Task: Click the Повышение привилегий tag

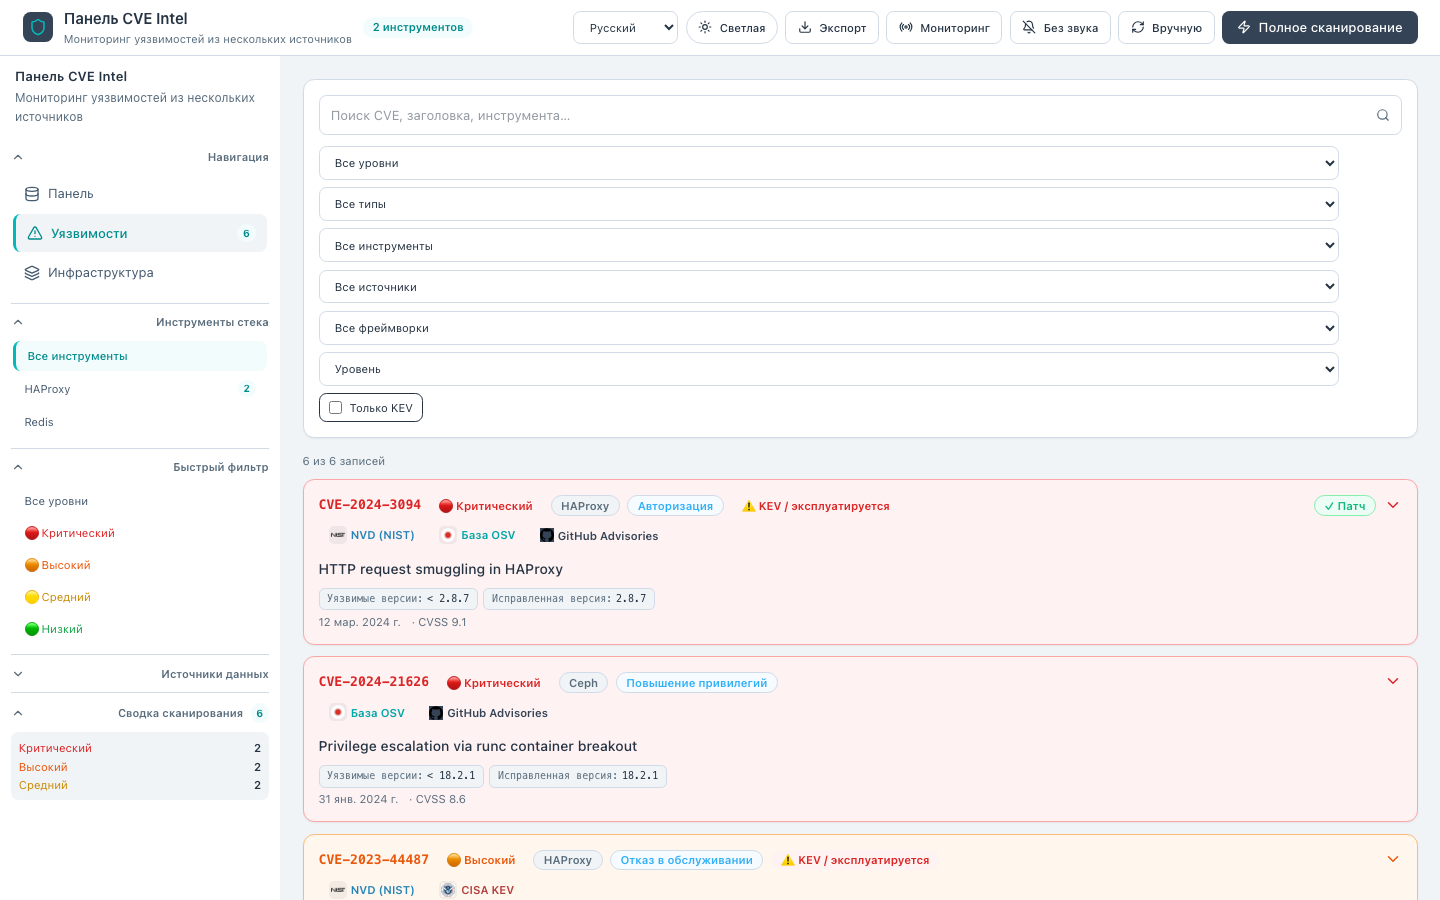Action: (697, 683)
